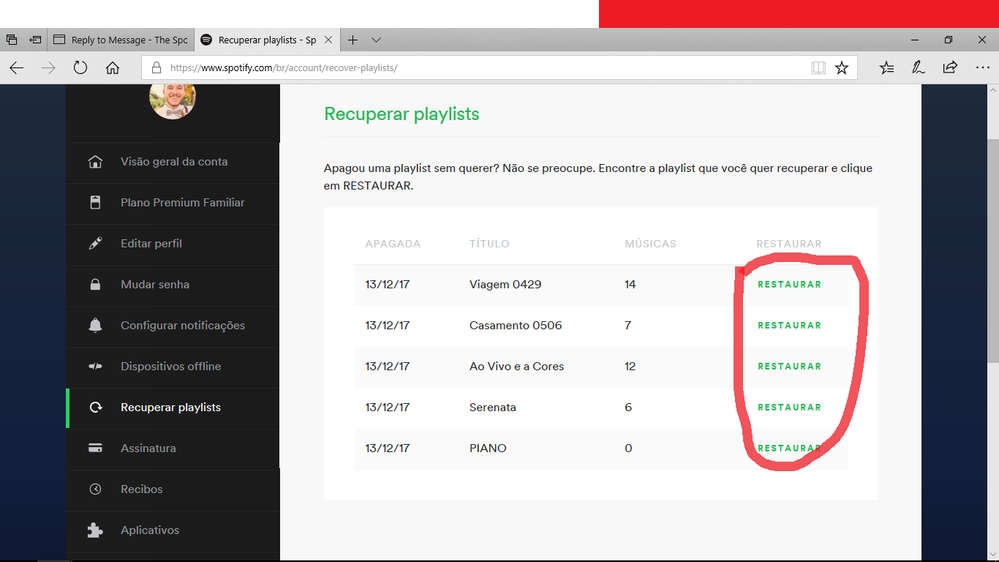Click the card icon for Assinatura
The image size is (999, 562).
click(95, 448)
